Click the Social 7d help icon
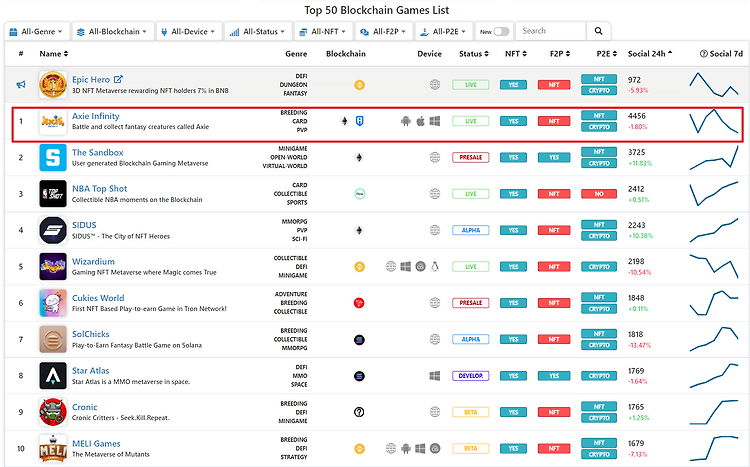This screenshot has height=467, width=750. [x=704, y=54]
